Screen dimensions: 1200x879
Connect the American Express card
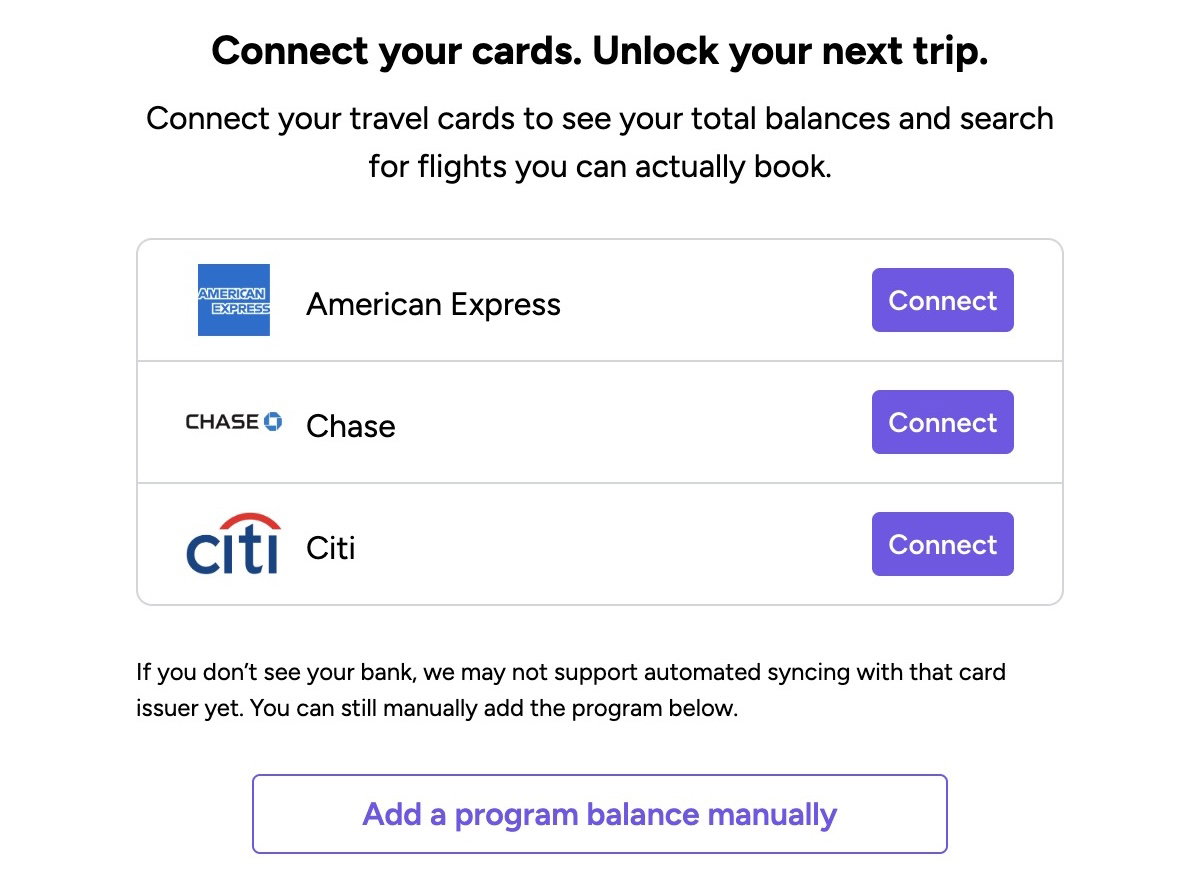pos(942,300)
